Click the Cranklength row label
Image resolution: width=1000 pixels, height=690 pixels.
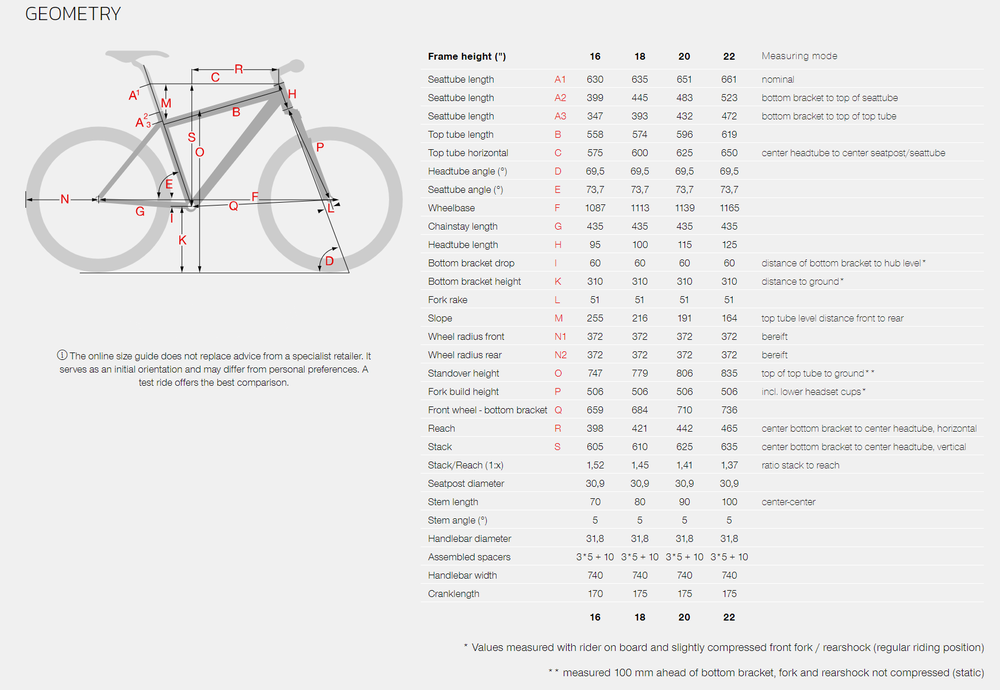455,594
